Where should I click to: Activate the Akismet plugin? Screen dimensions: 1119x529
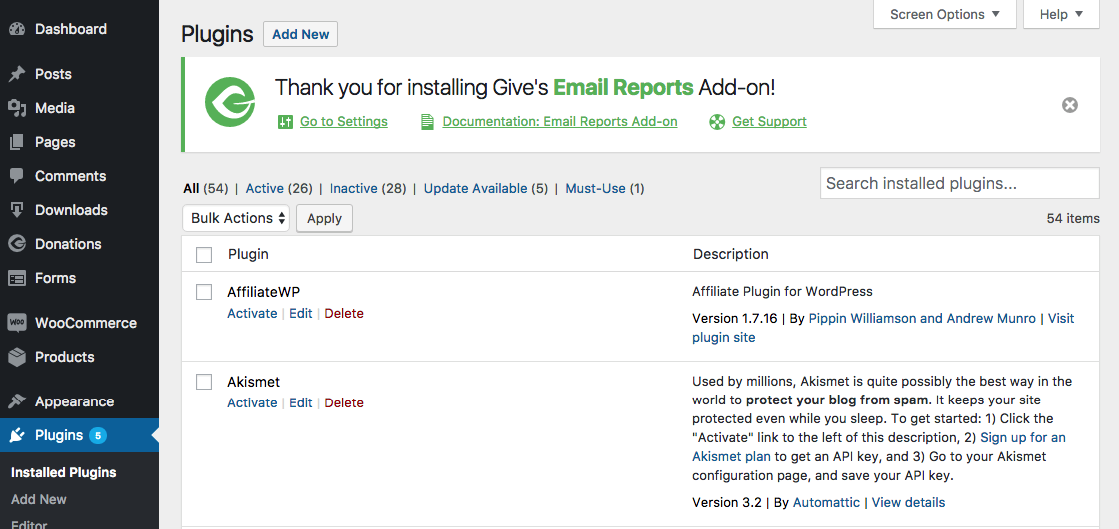[252, 403]
